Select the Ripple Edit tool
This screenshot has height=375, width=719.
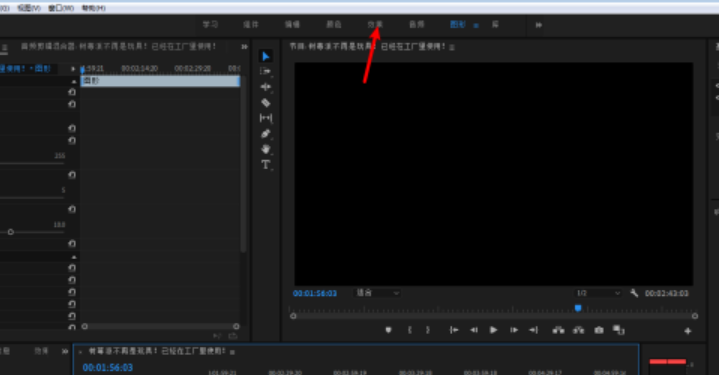(265, 87)
